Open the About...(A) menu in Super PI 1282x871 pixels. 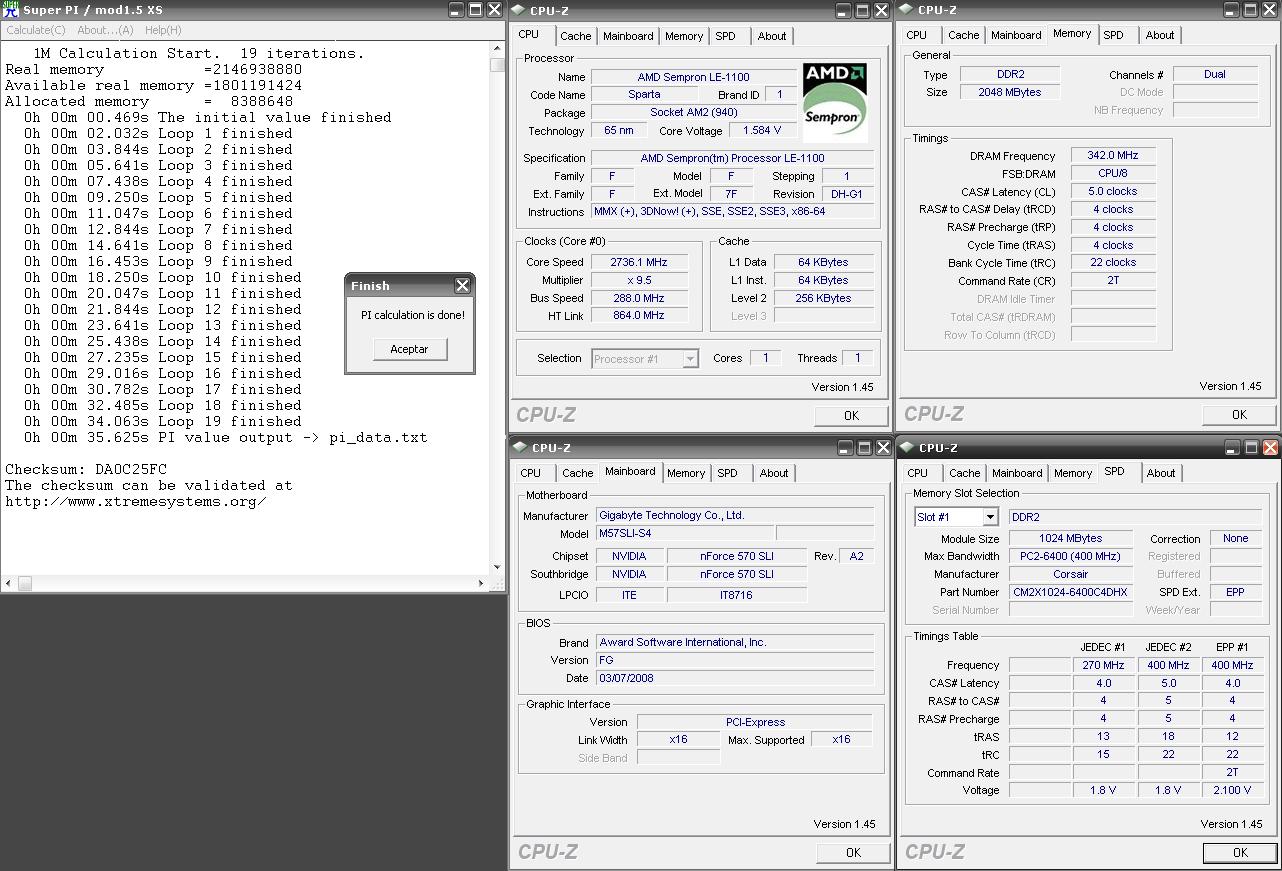(x=105, y=30)
